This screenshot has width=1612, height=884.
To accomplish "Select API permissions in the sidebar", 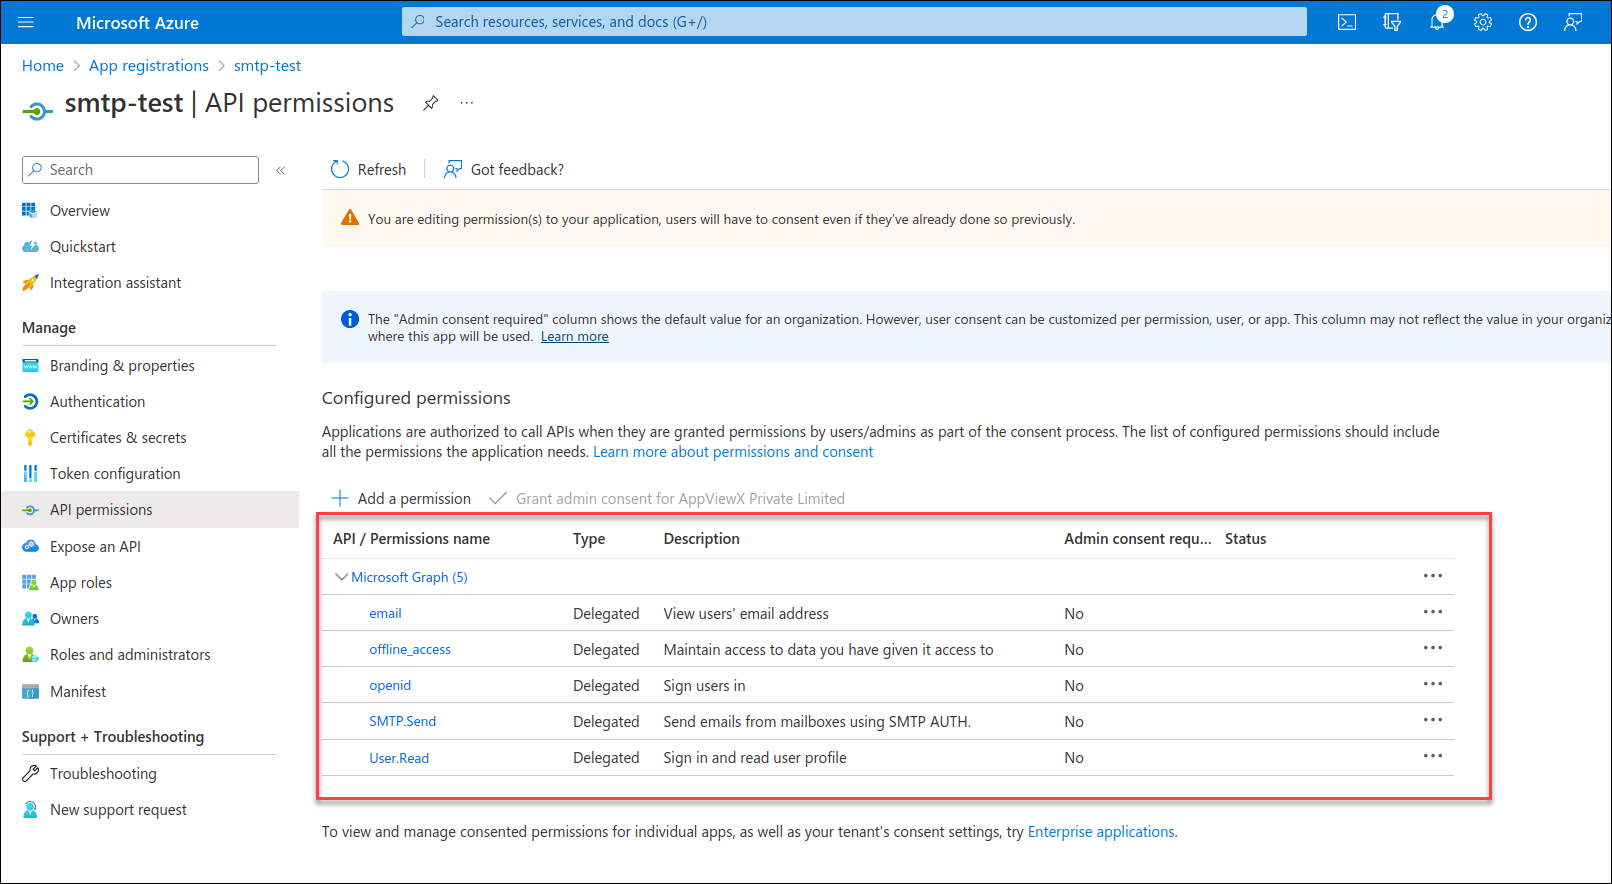I will (x=150, y=509).
